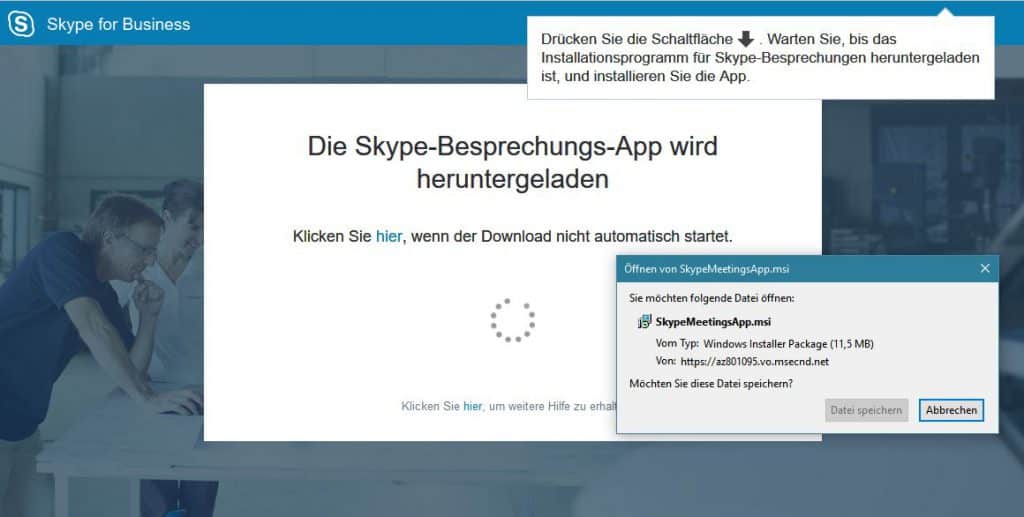Click the 'hier' link to start download manually
Viewport: 1024px width, 517px height.
(389, 236)
